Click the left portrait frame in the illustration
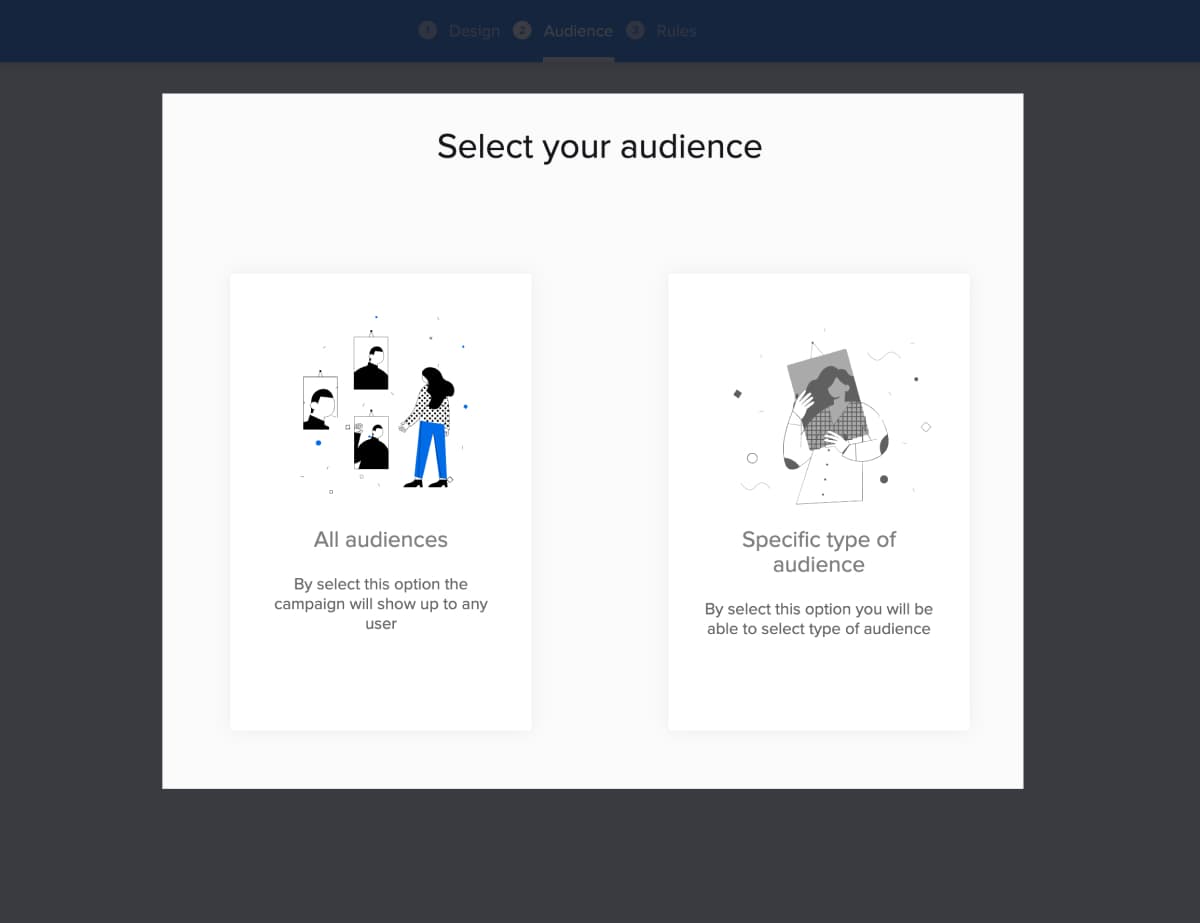 point(320,403)
